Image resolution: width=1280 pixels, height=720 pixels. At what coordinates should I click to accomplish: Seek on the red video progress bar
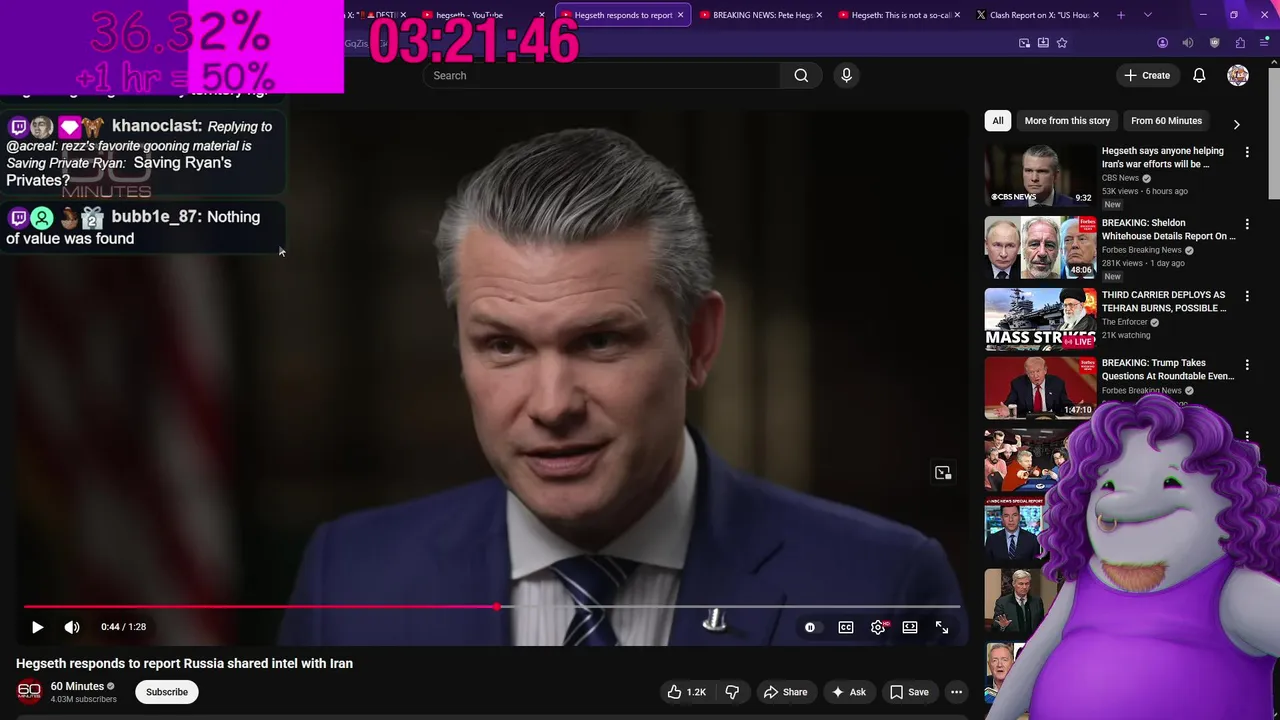click(492, 607)
